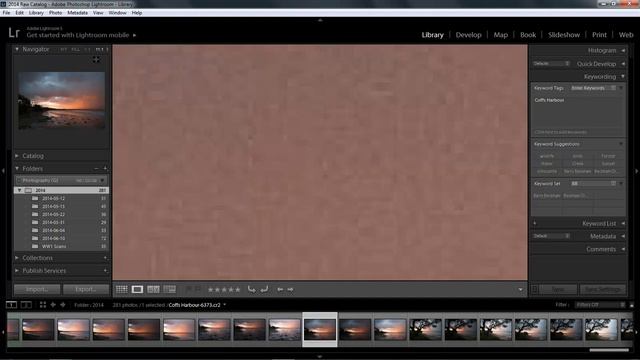Open main window display options icon
This screenshot has height=360, width=640.
coord(11,305)
